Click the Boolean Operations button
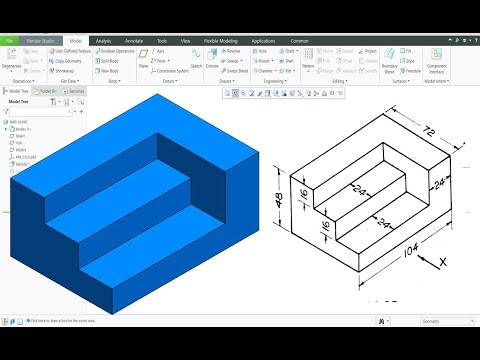 tap(114, 51)
